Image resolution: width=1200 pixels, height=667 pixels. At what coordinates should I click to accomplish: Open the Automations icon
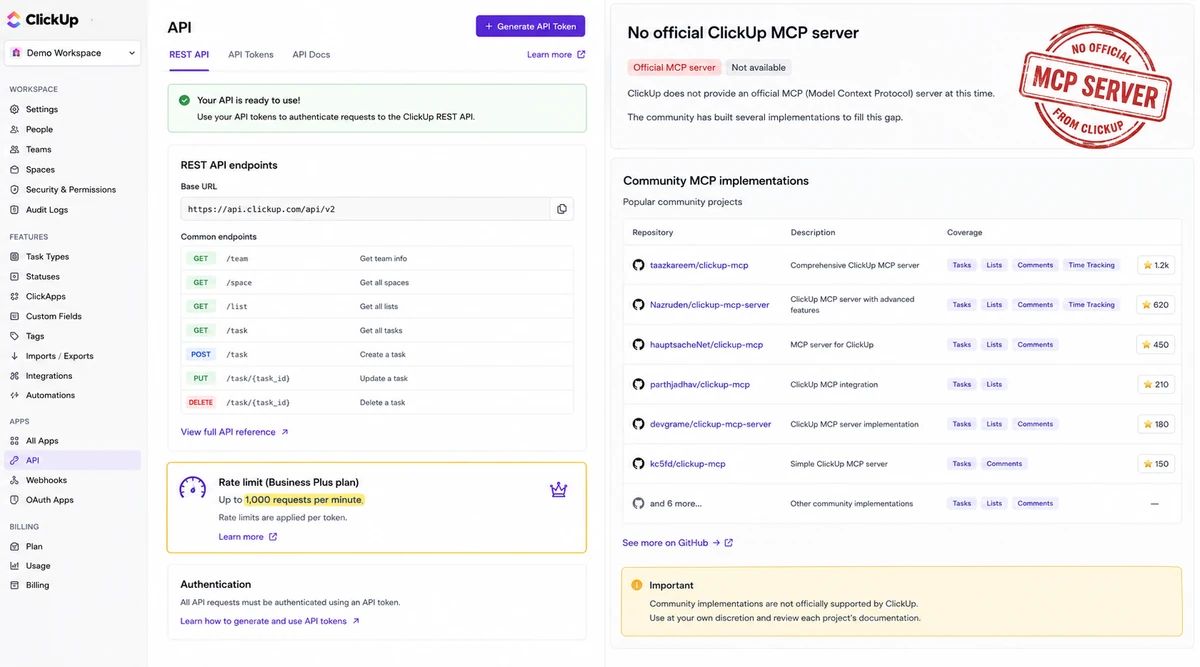(15, 395)
